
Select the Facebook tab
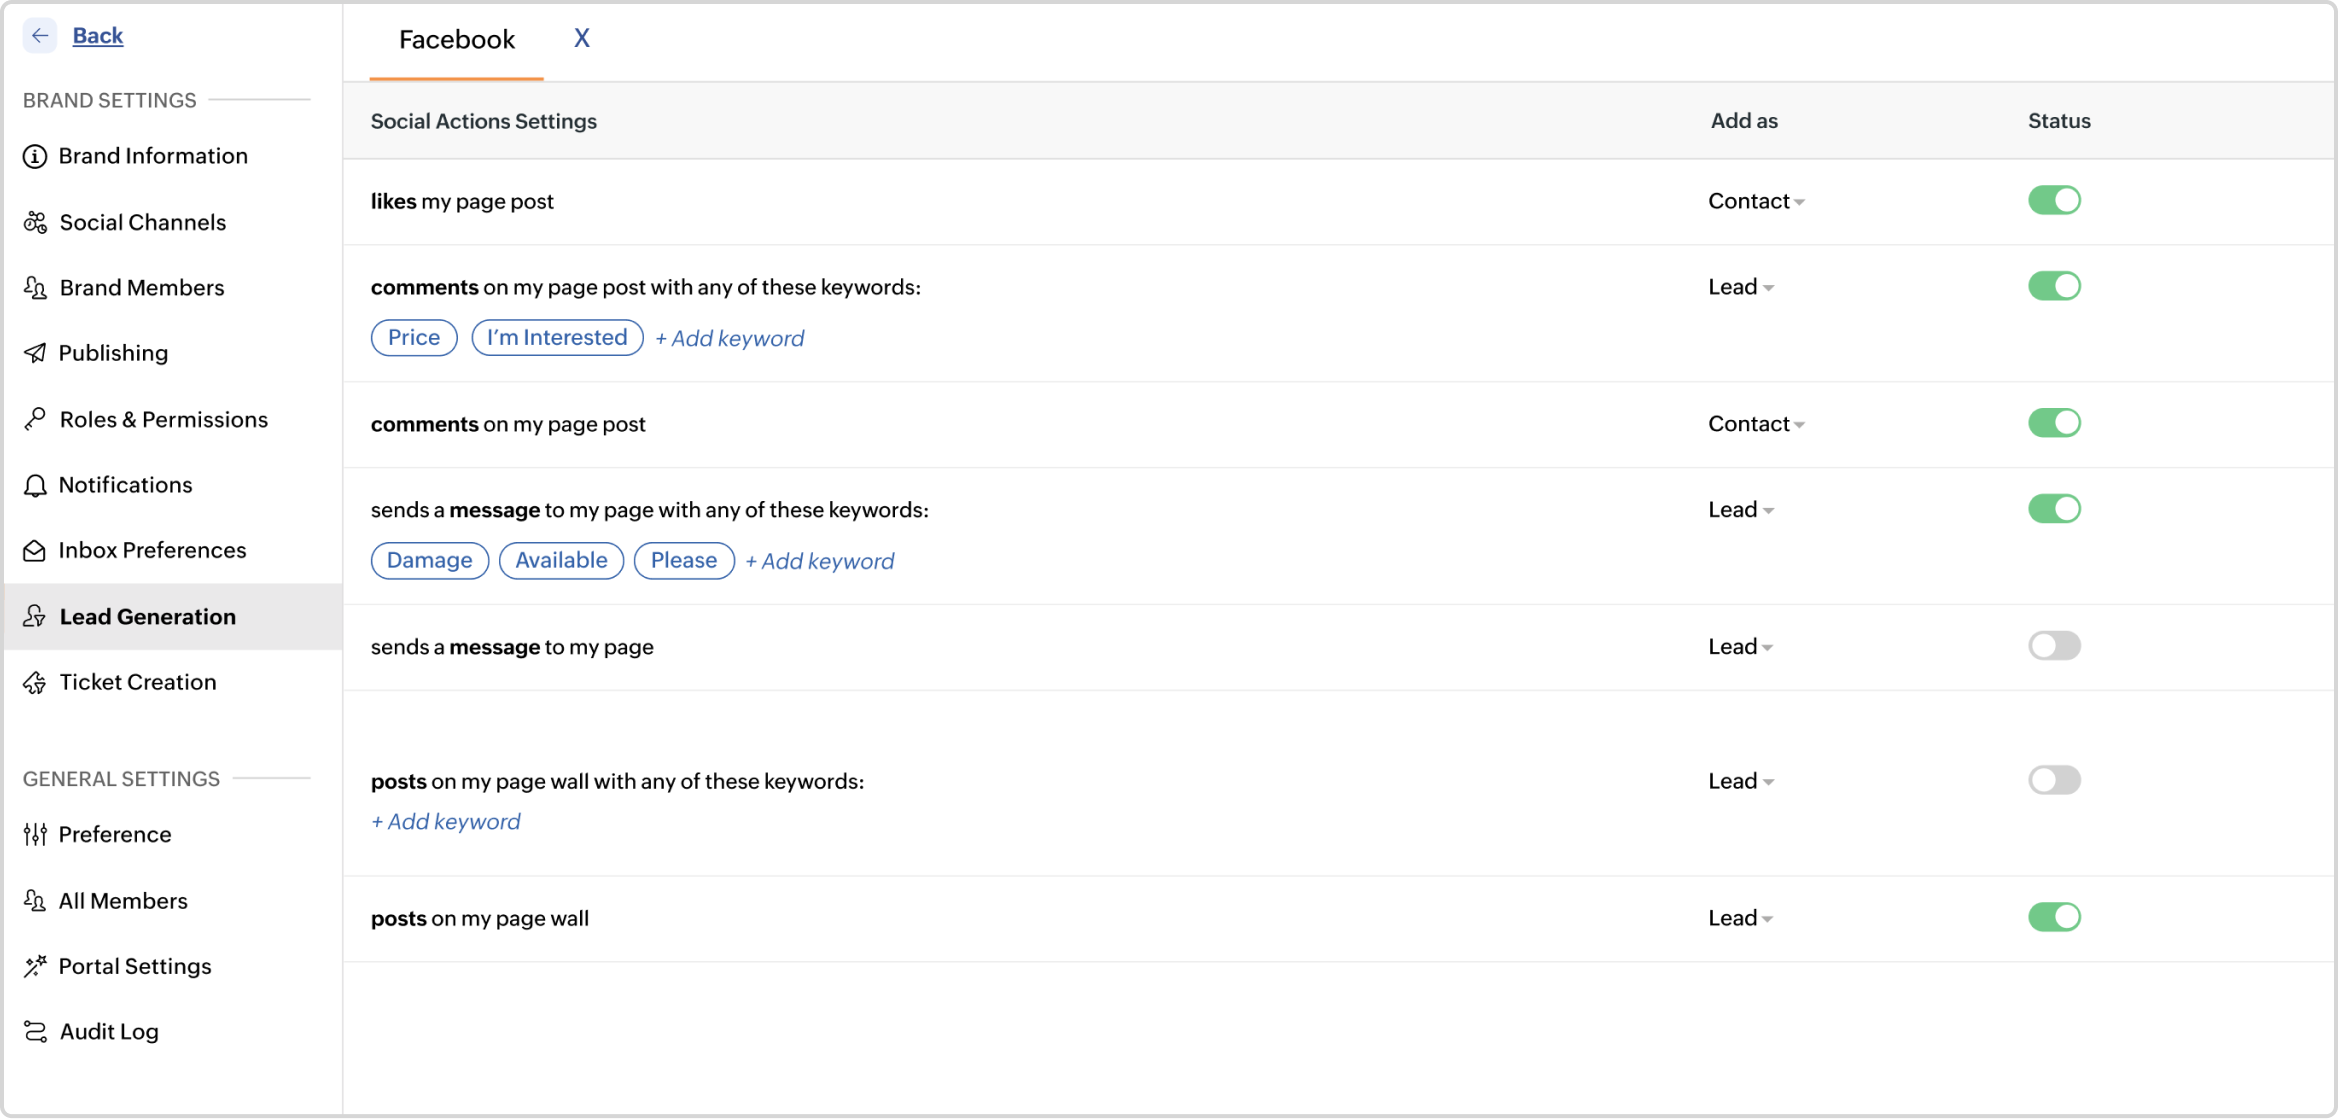457,40
